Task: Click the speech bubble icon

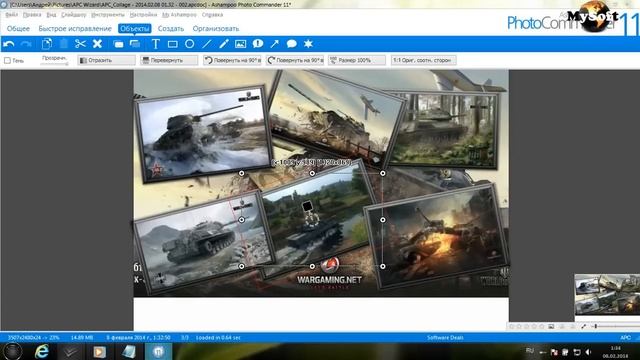Action: [291, 44]
